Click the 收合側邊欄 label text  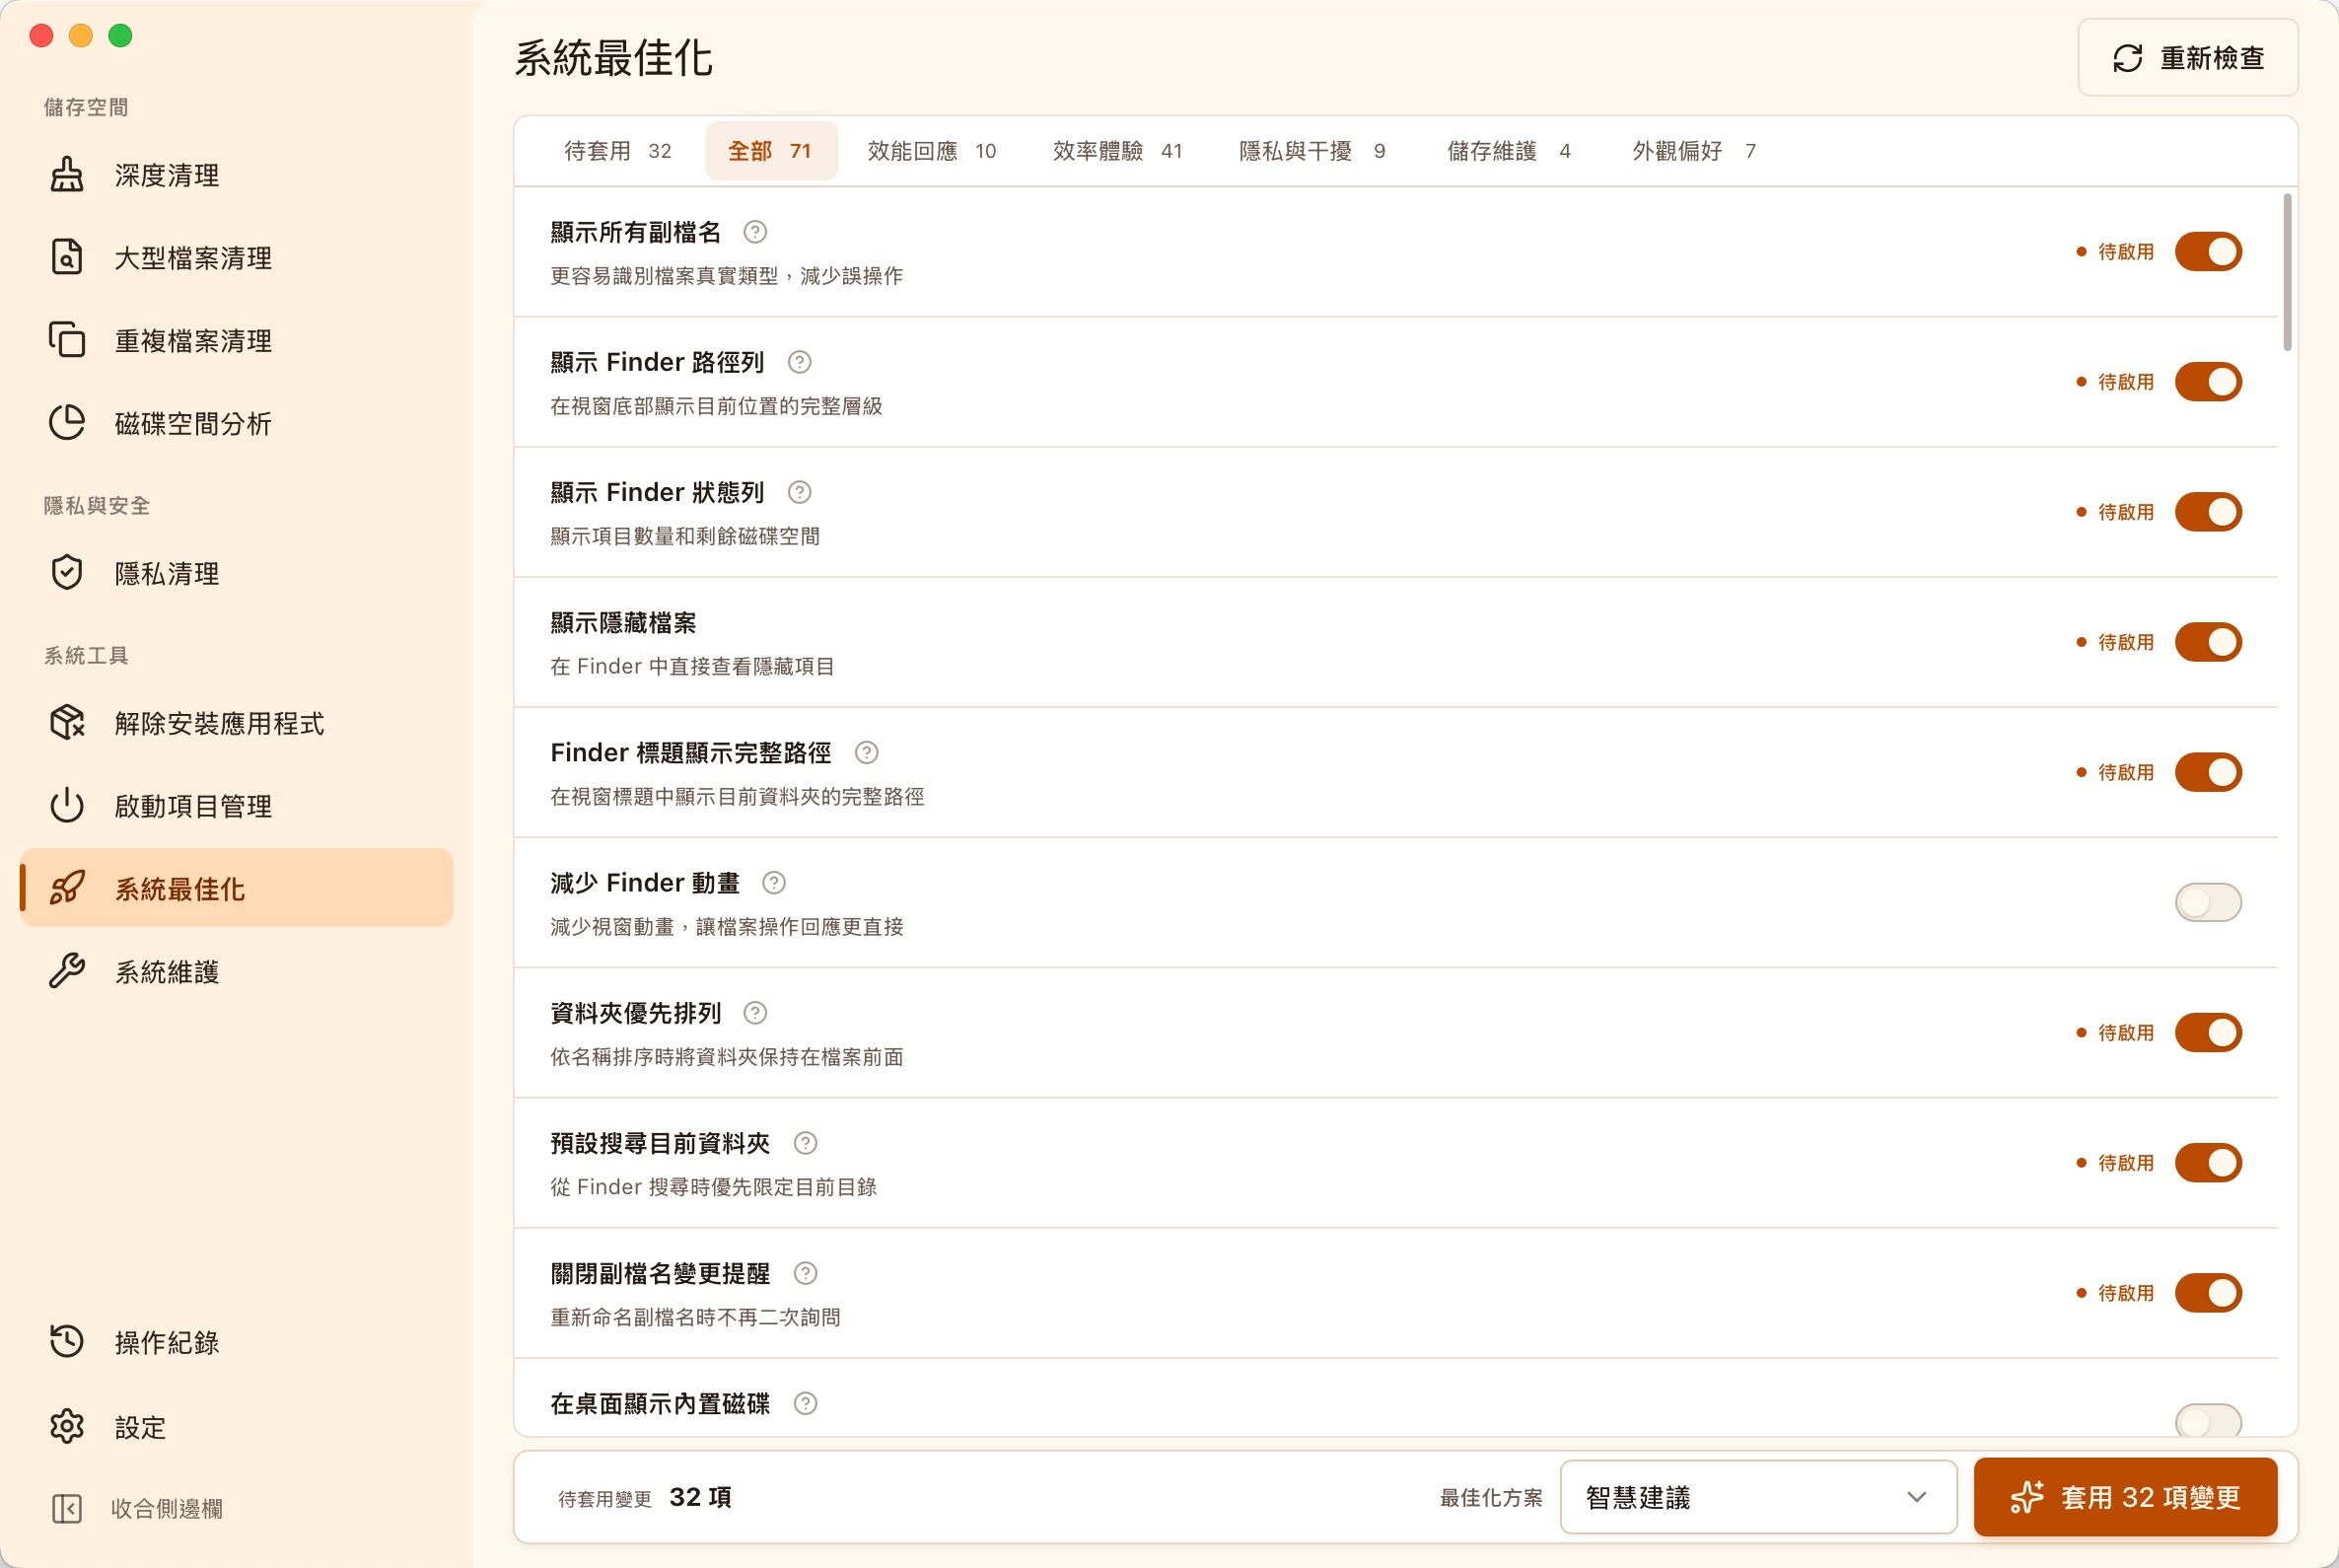point(167,1508)
